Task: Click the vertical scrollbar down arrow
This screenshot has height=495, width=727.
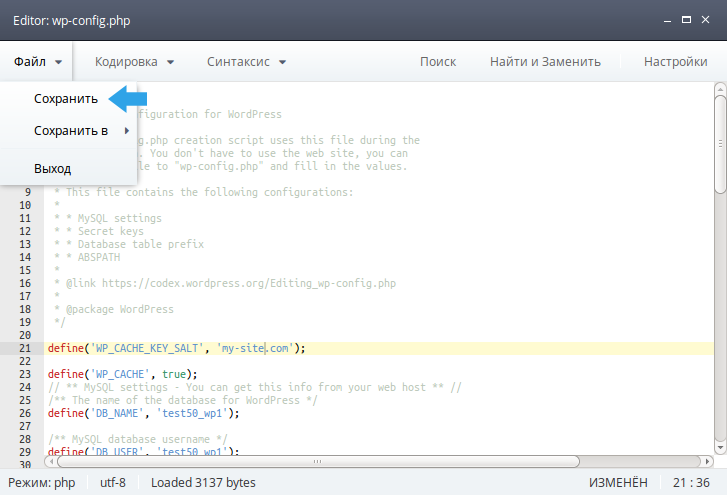Action: pyautogui.click(x=720, y=447)
